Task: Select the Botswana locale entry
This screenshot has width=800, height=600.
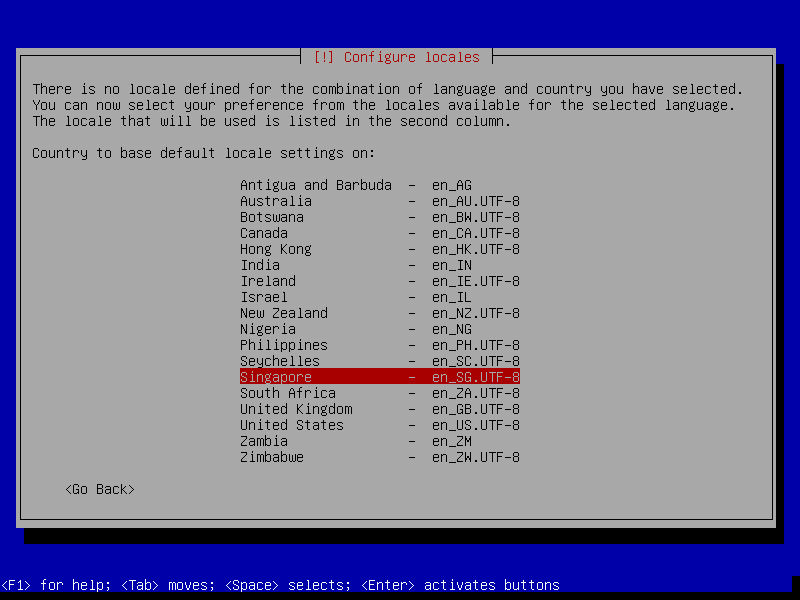Action: [380, 217]
